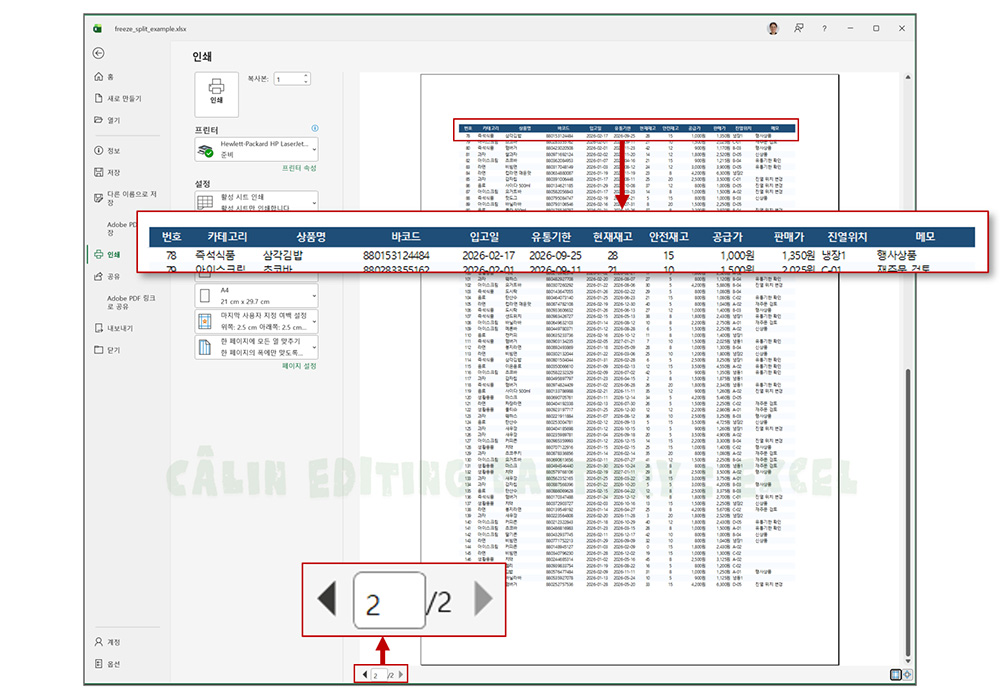Toggle the show margins icon

click(895, 675)
